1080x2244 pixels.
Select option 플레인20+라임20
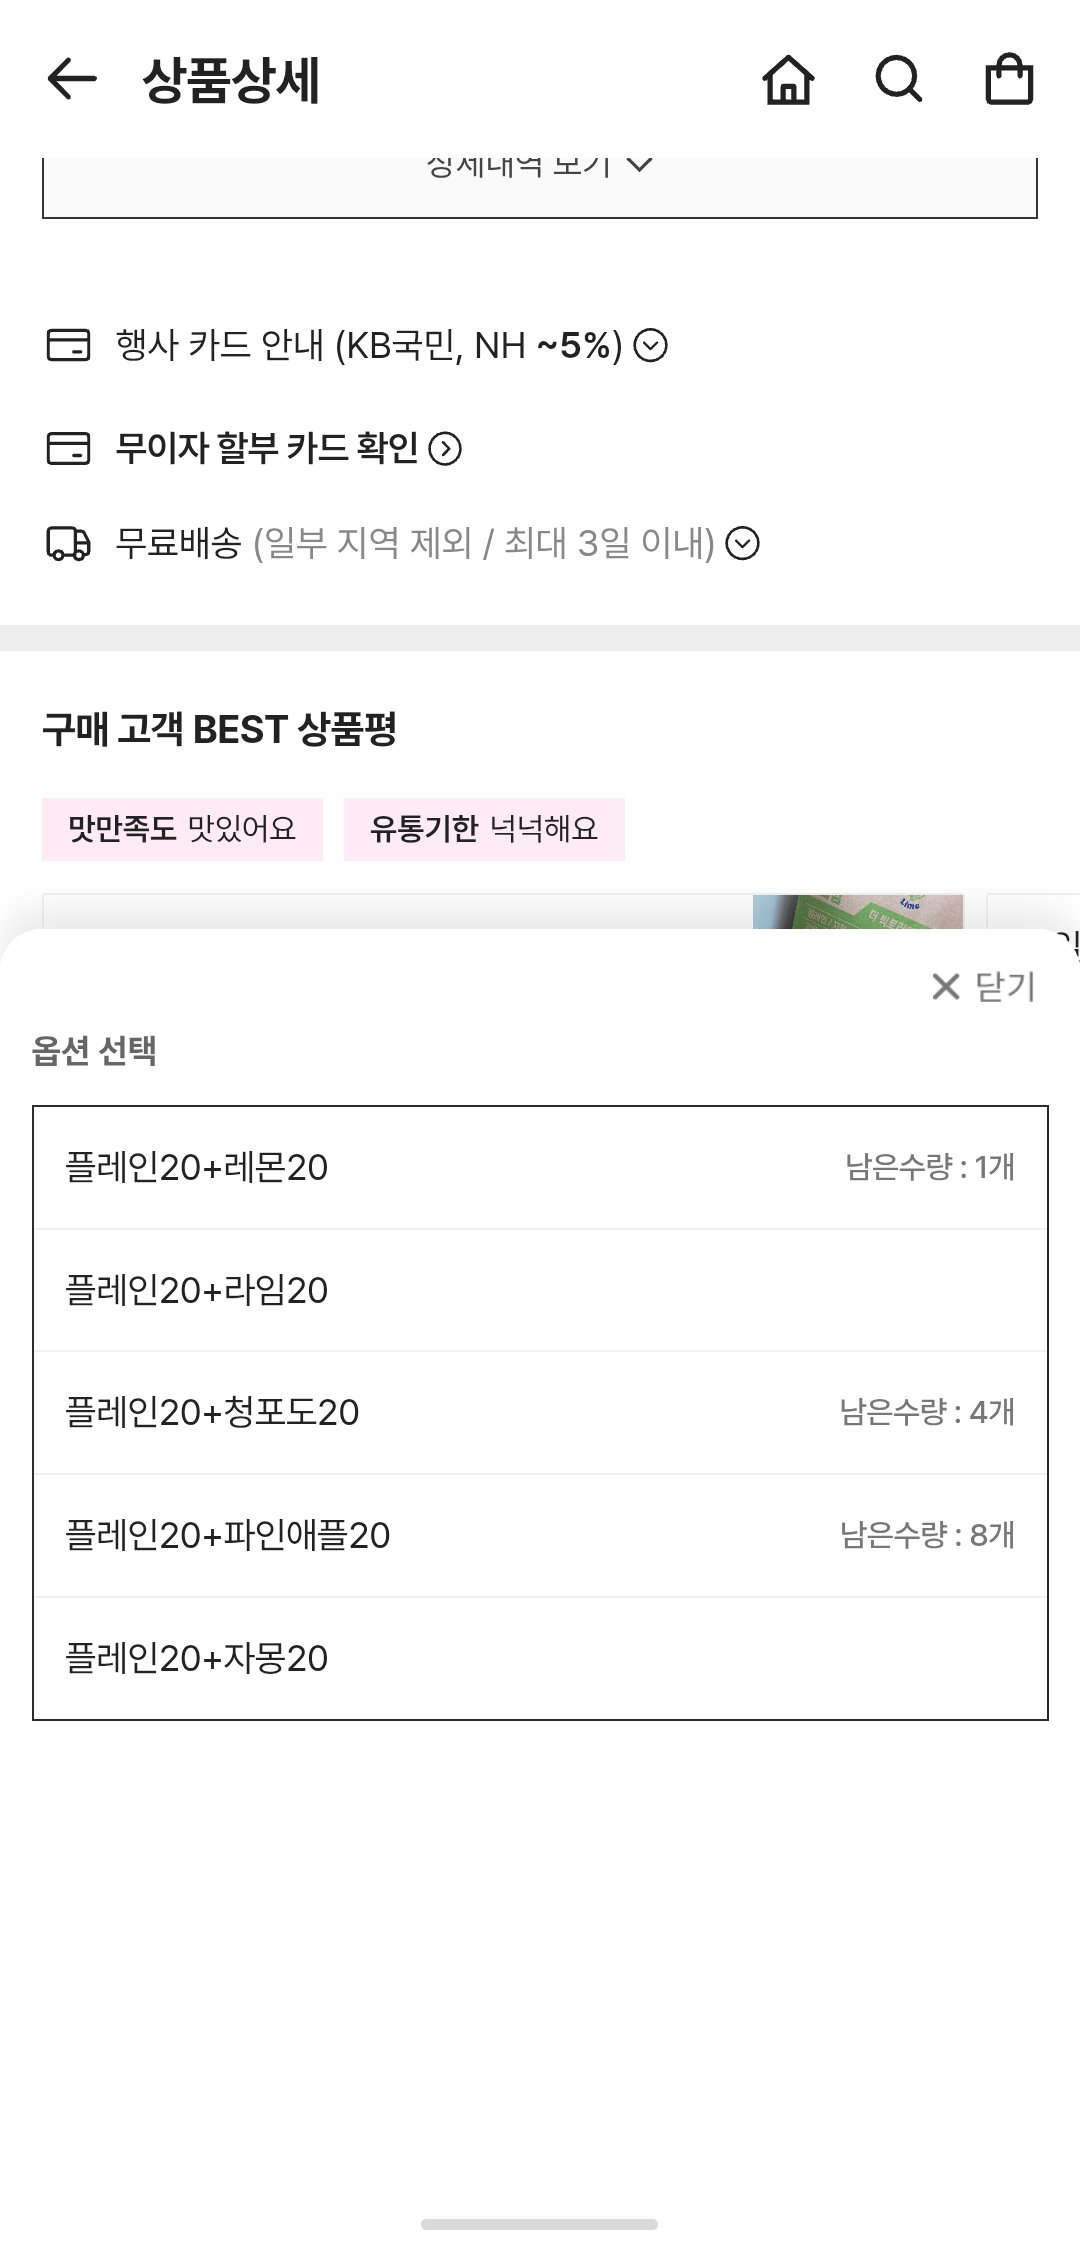[x=540, y=1291]
